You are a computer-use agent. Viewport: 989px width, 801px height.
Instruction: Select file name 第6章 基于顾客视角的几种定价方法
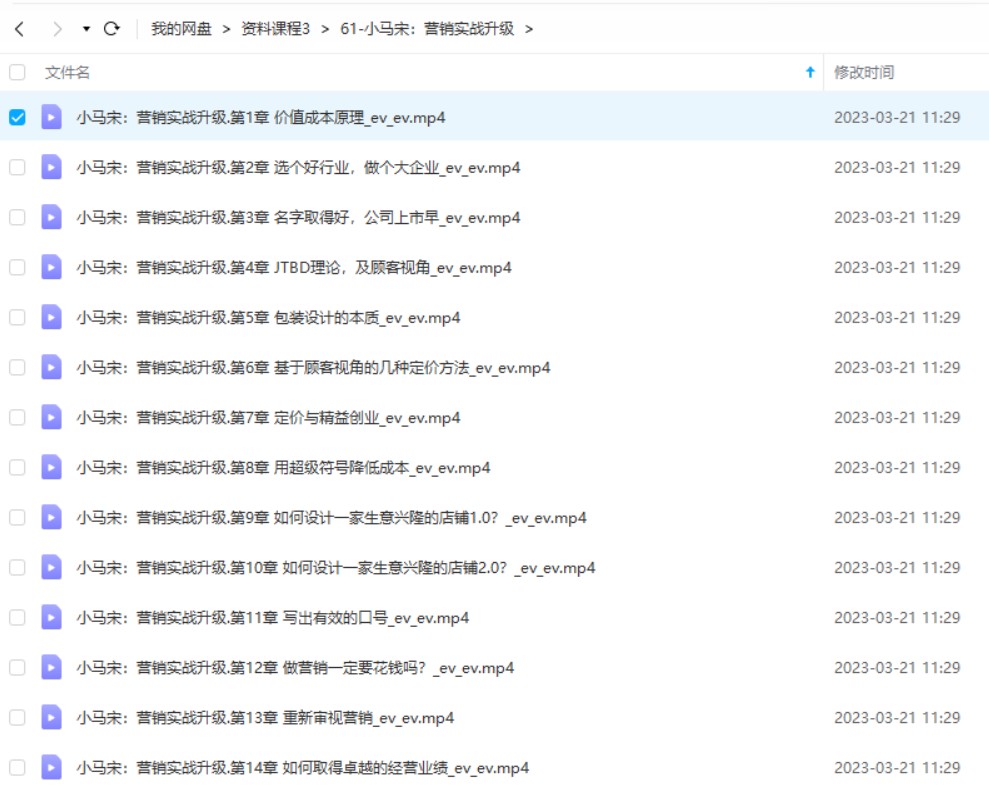point(313,368)
